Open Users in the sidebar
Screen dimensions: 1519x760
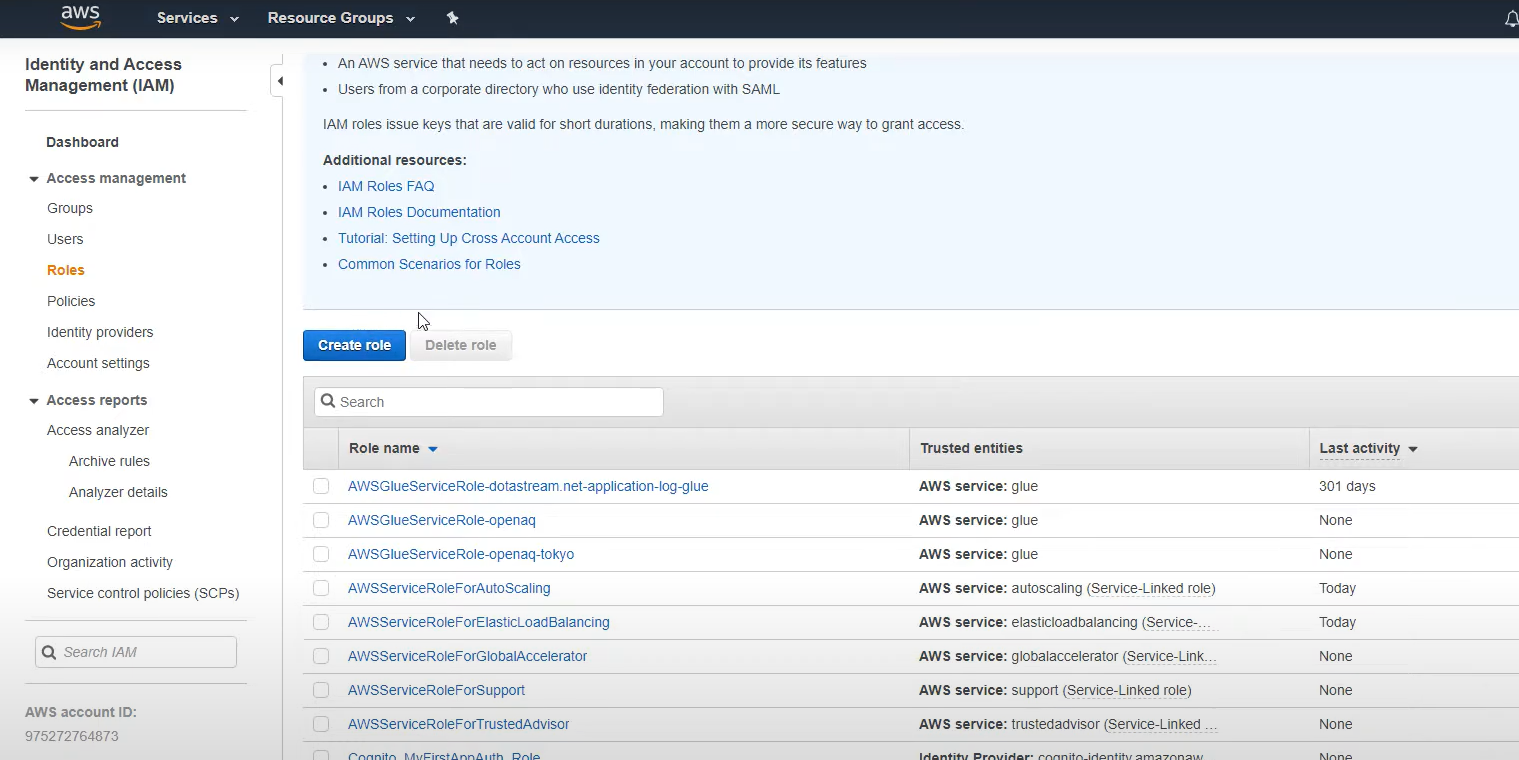point(65,239)
